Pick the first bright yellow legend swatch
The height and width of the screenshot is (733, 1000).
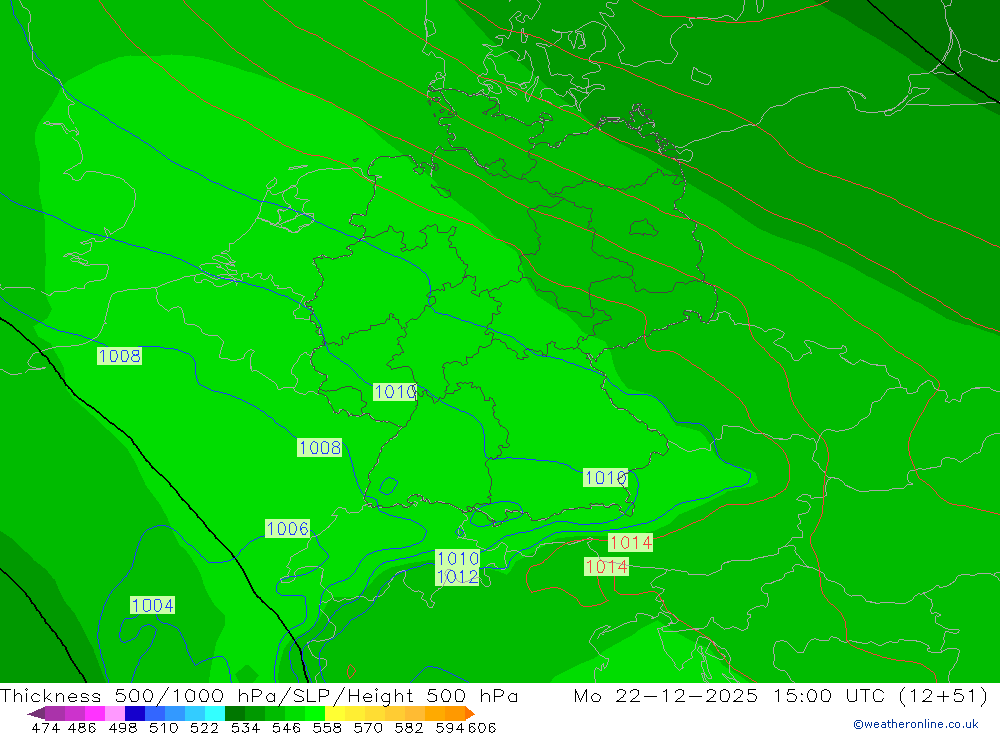335,713
